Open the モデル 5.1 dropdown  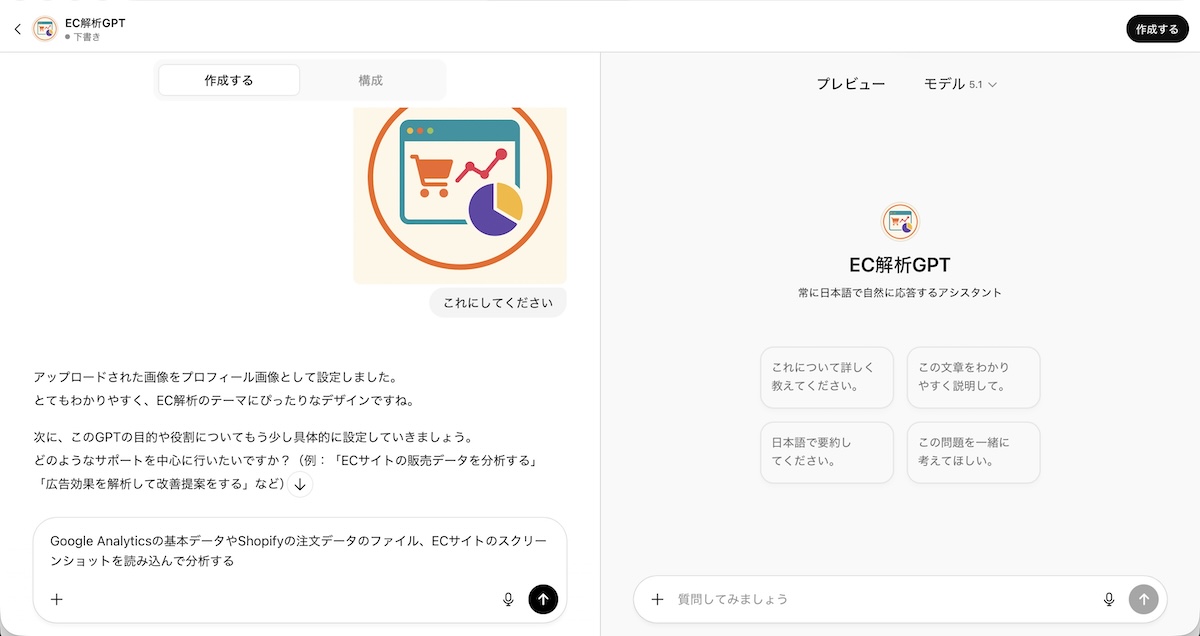tap(961, 84)
